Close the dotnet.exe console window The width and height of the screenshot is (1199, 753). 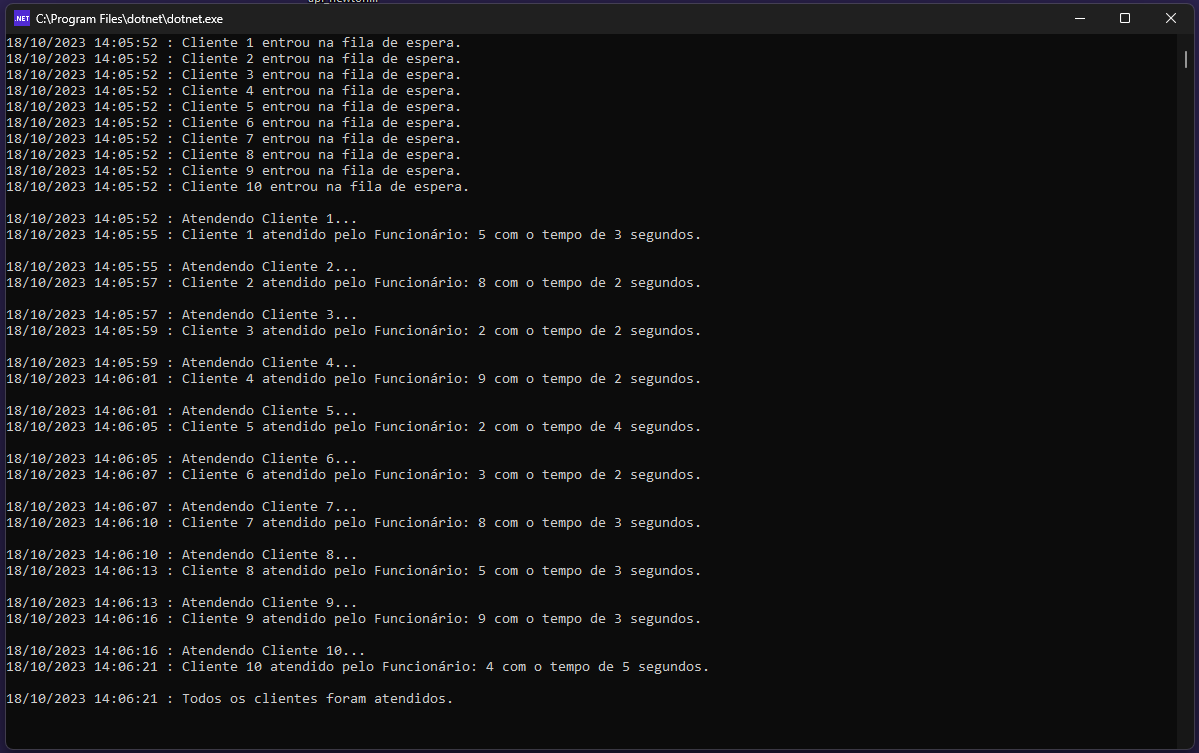pos(1171,18)
